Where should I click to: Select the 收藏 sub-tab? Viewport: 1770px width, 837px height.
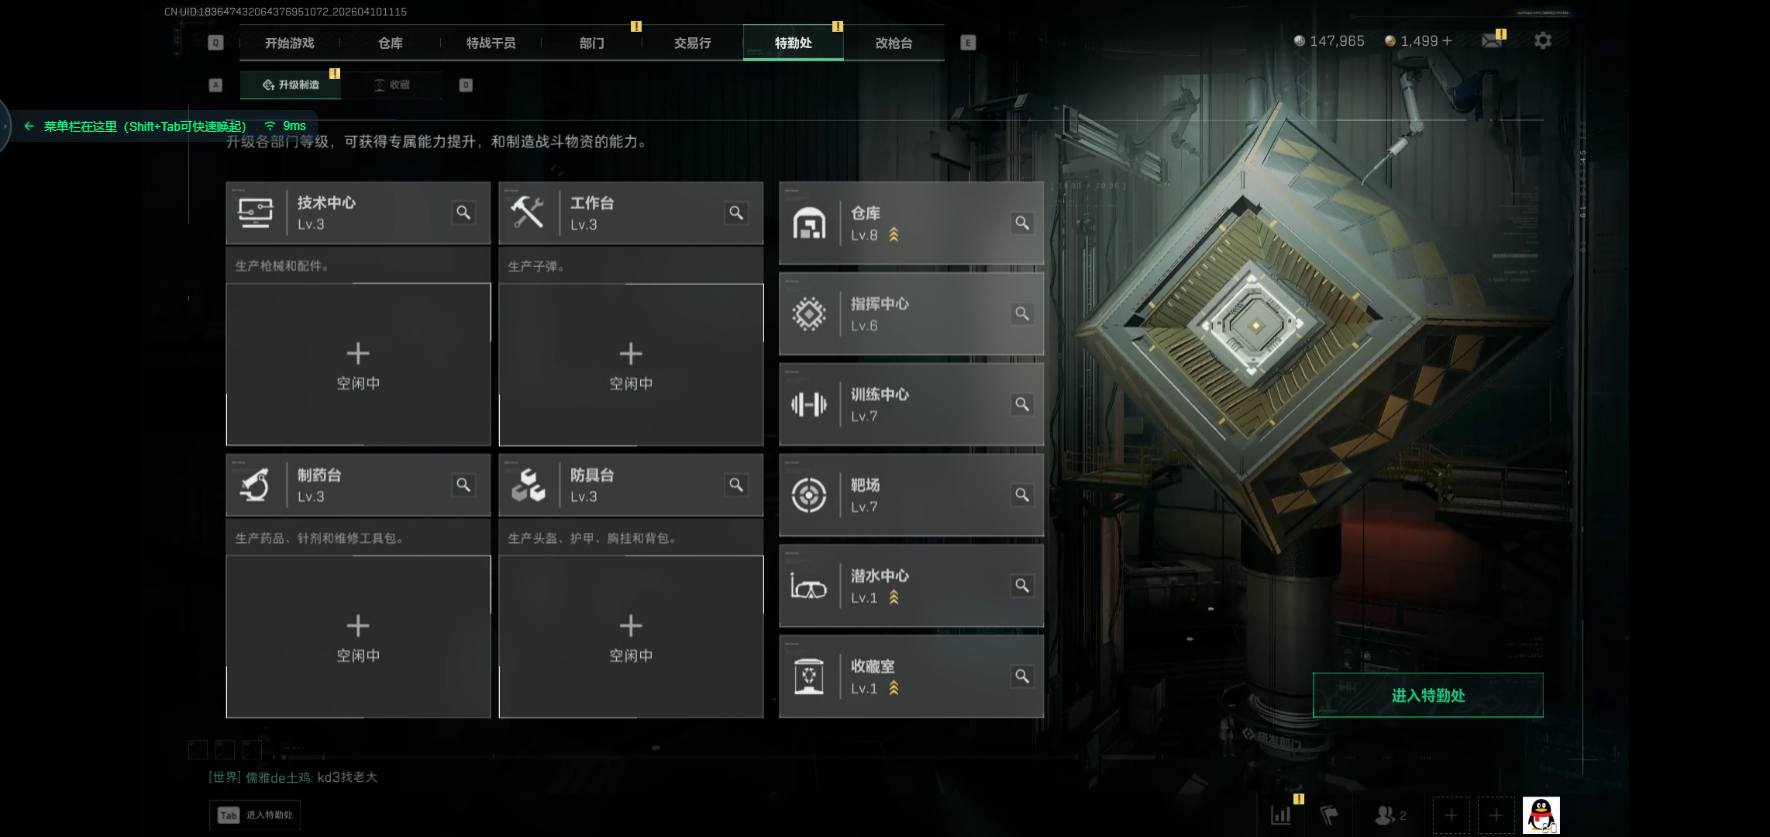click(391, 85)
